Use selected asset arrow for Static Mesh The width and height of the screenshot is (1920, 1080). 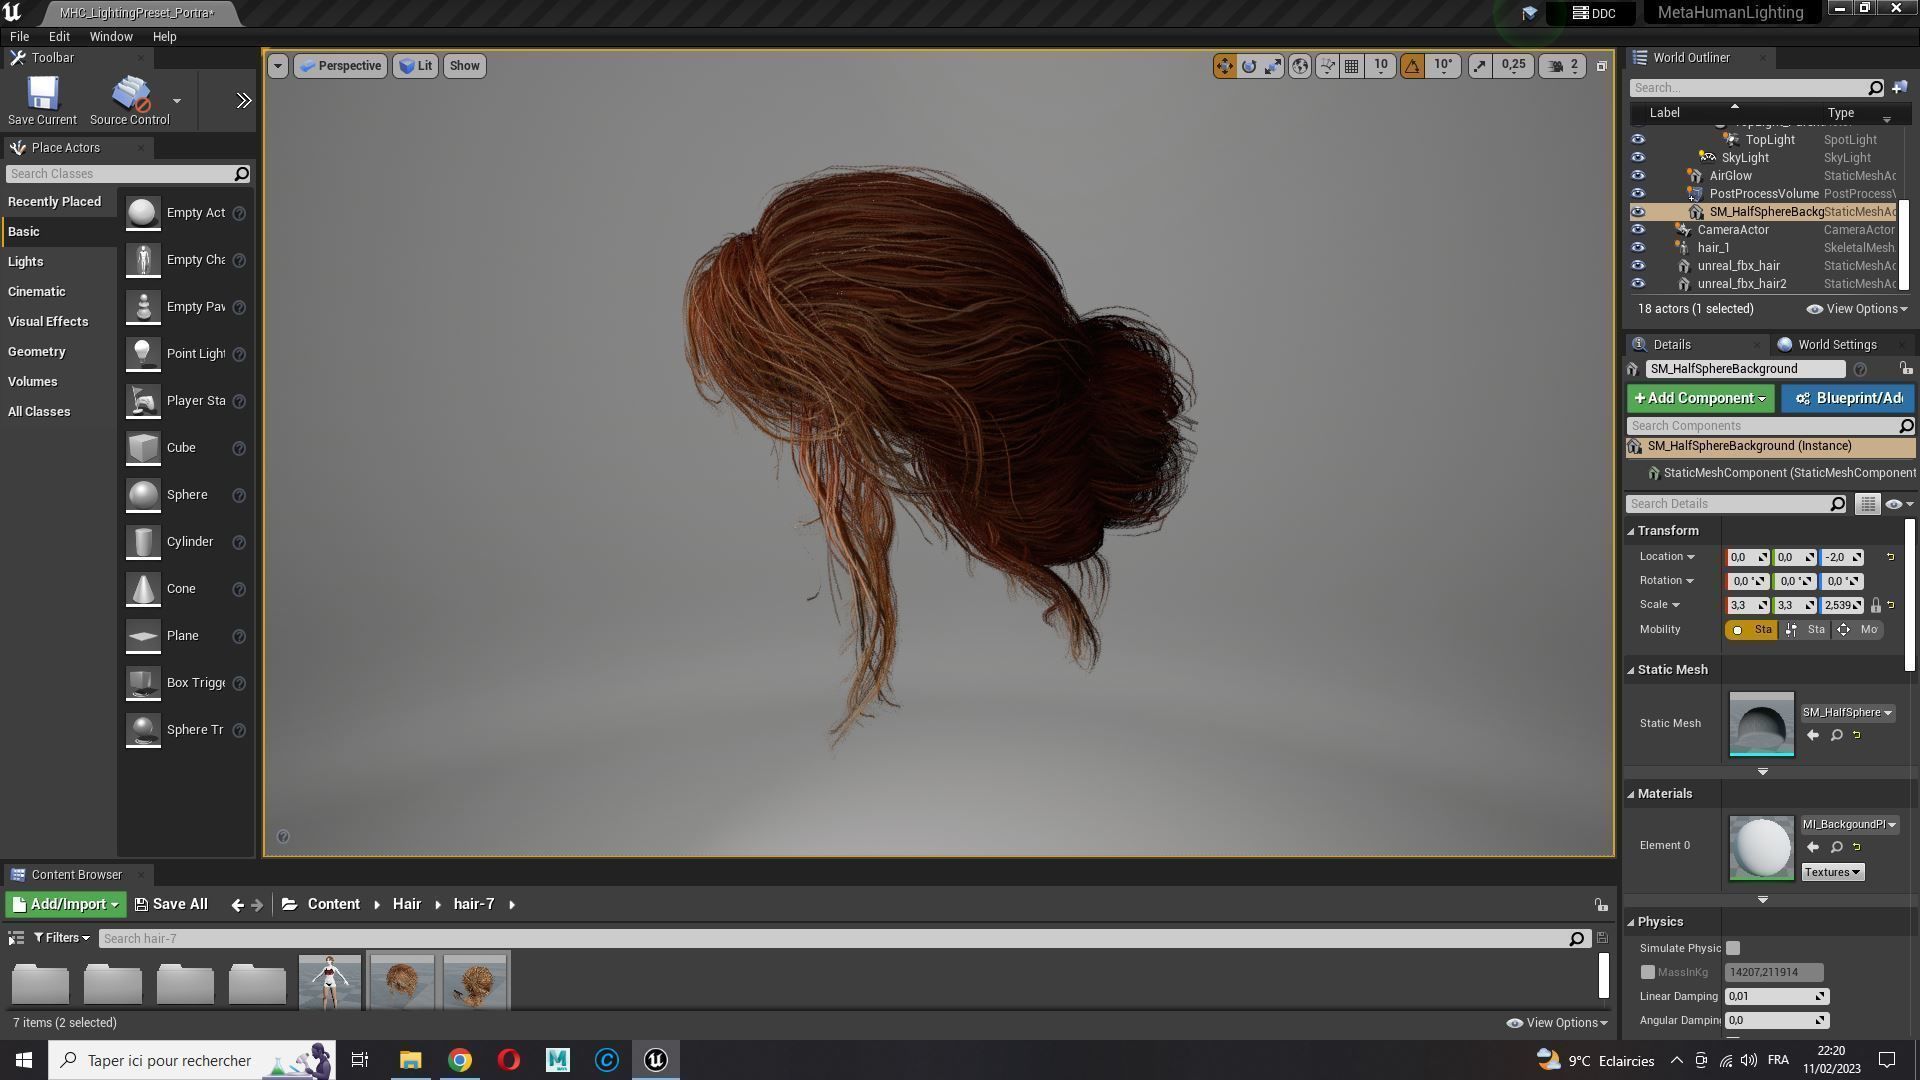pos(1813,736)
